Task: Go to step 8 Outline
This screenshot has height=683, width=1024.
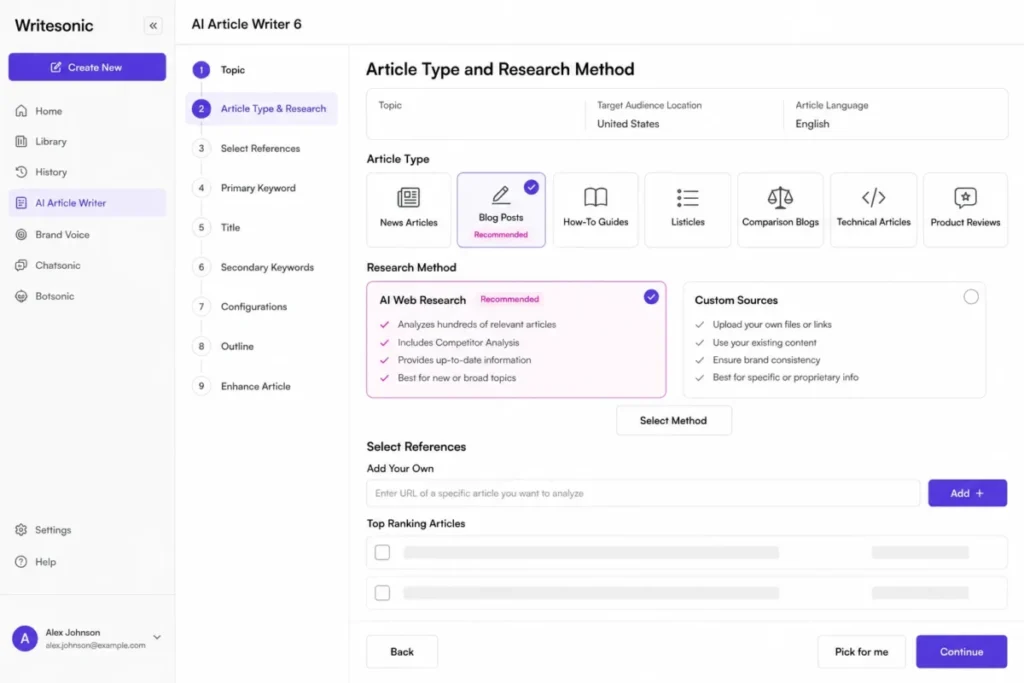Action: point(223,346)
